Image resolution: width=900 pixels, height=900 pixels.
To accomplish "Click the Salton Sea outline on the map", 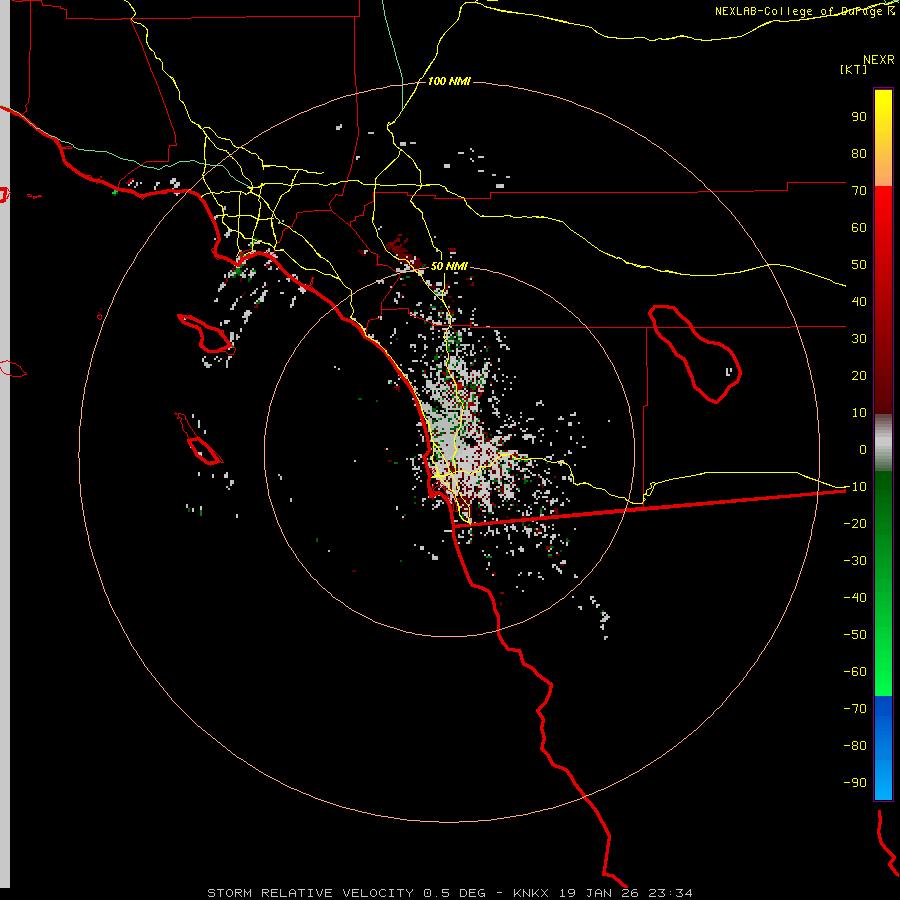I will [694, 354].
